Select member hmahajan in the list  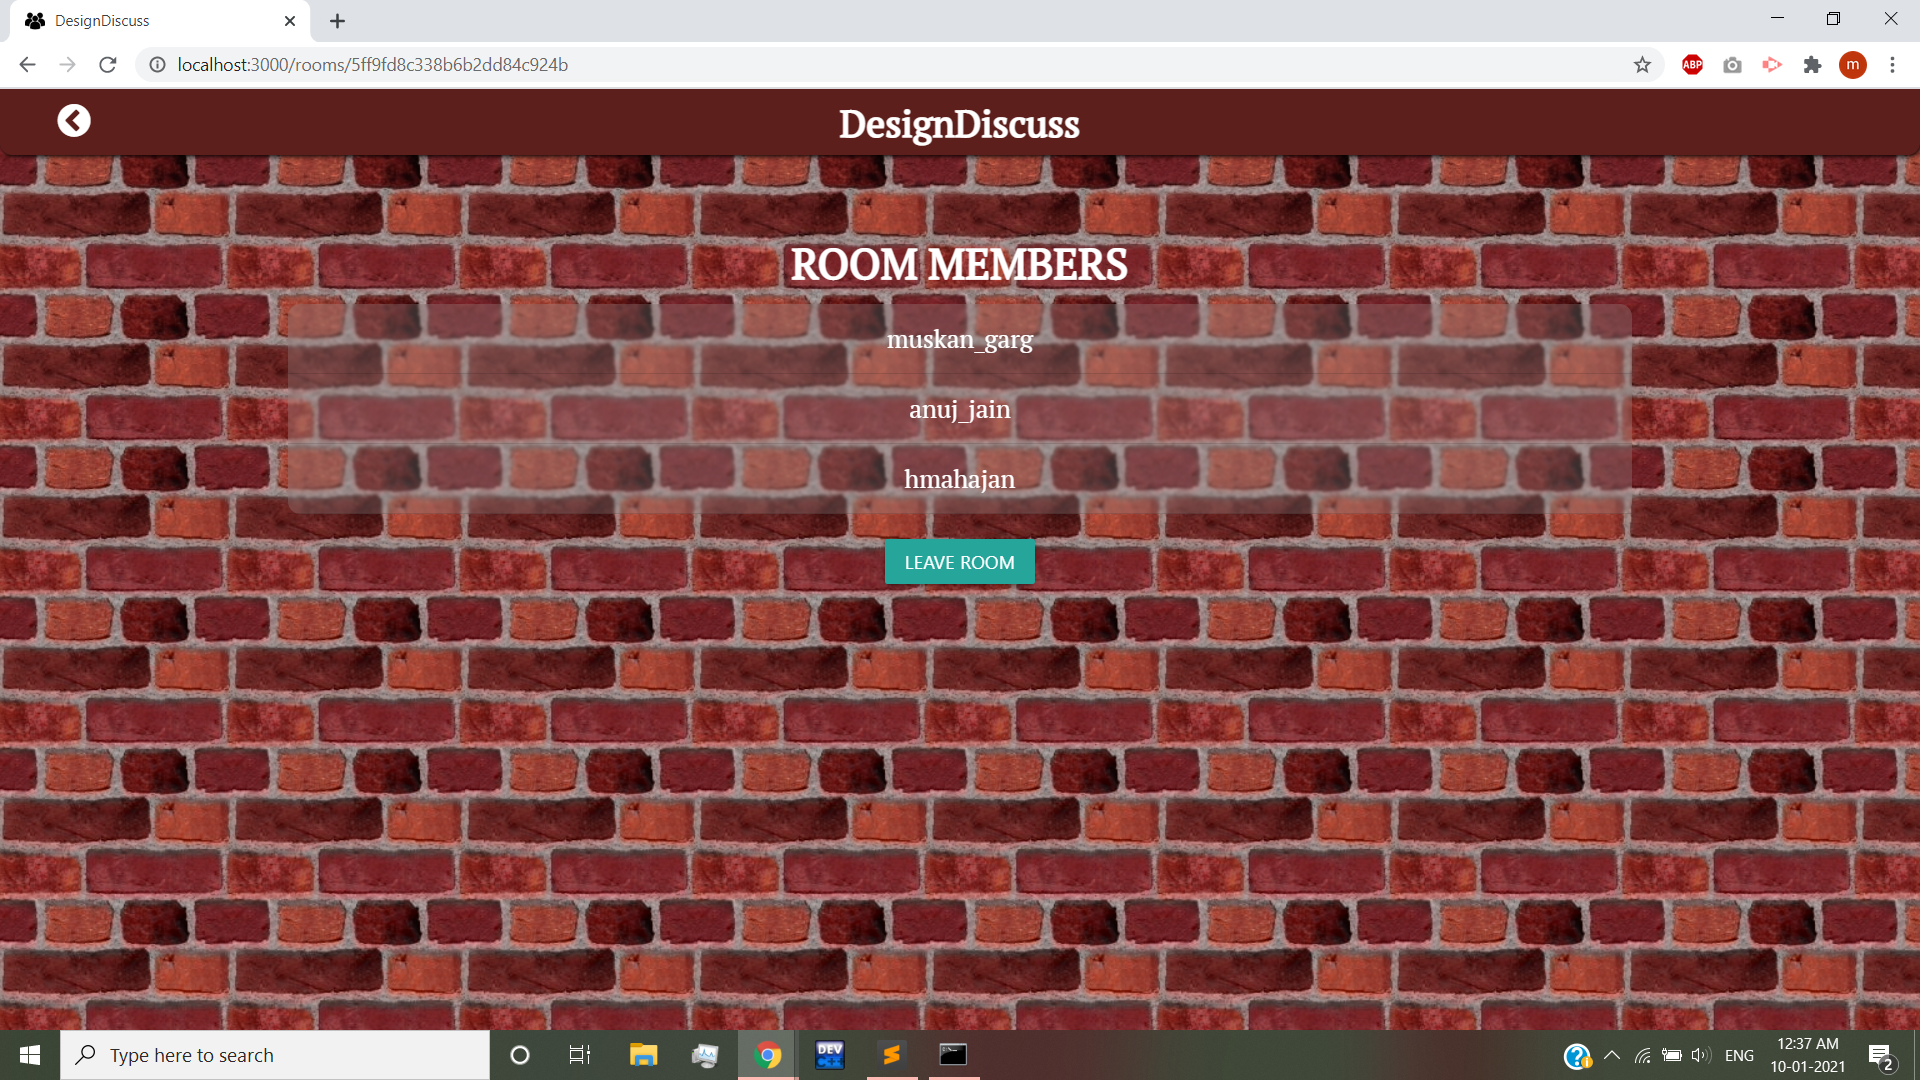[959, 480]
